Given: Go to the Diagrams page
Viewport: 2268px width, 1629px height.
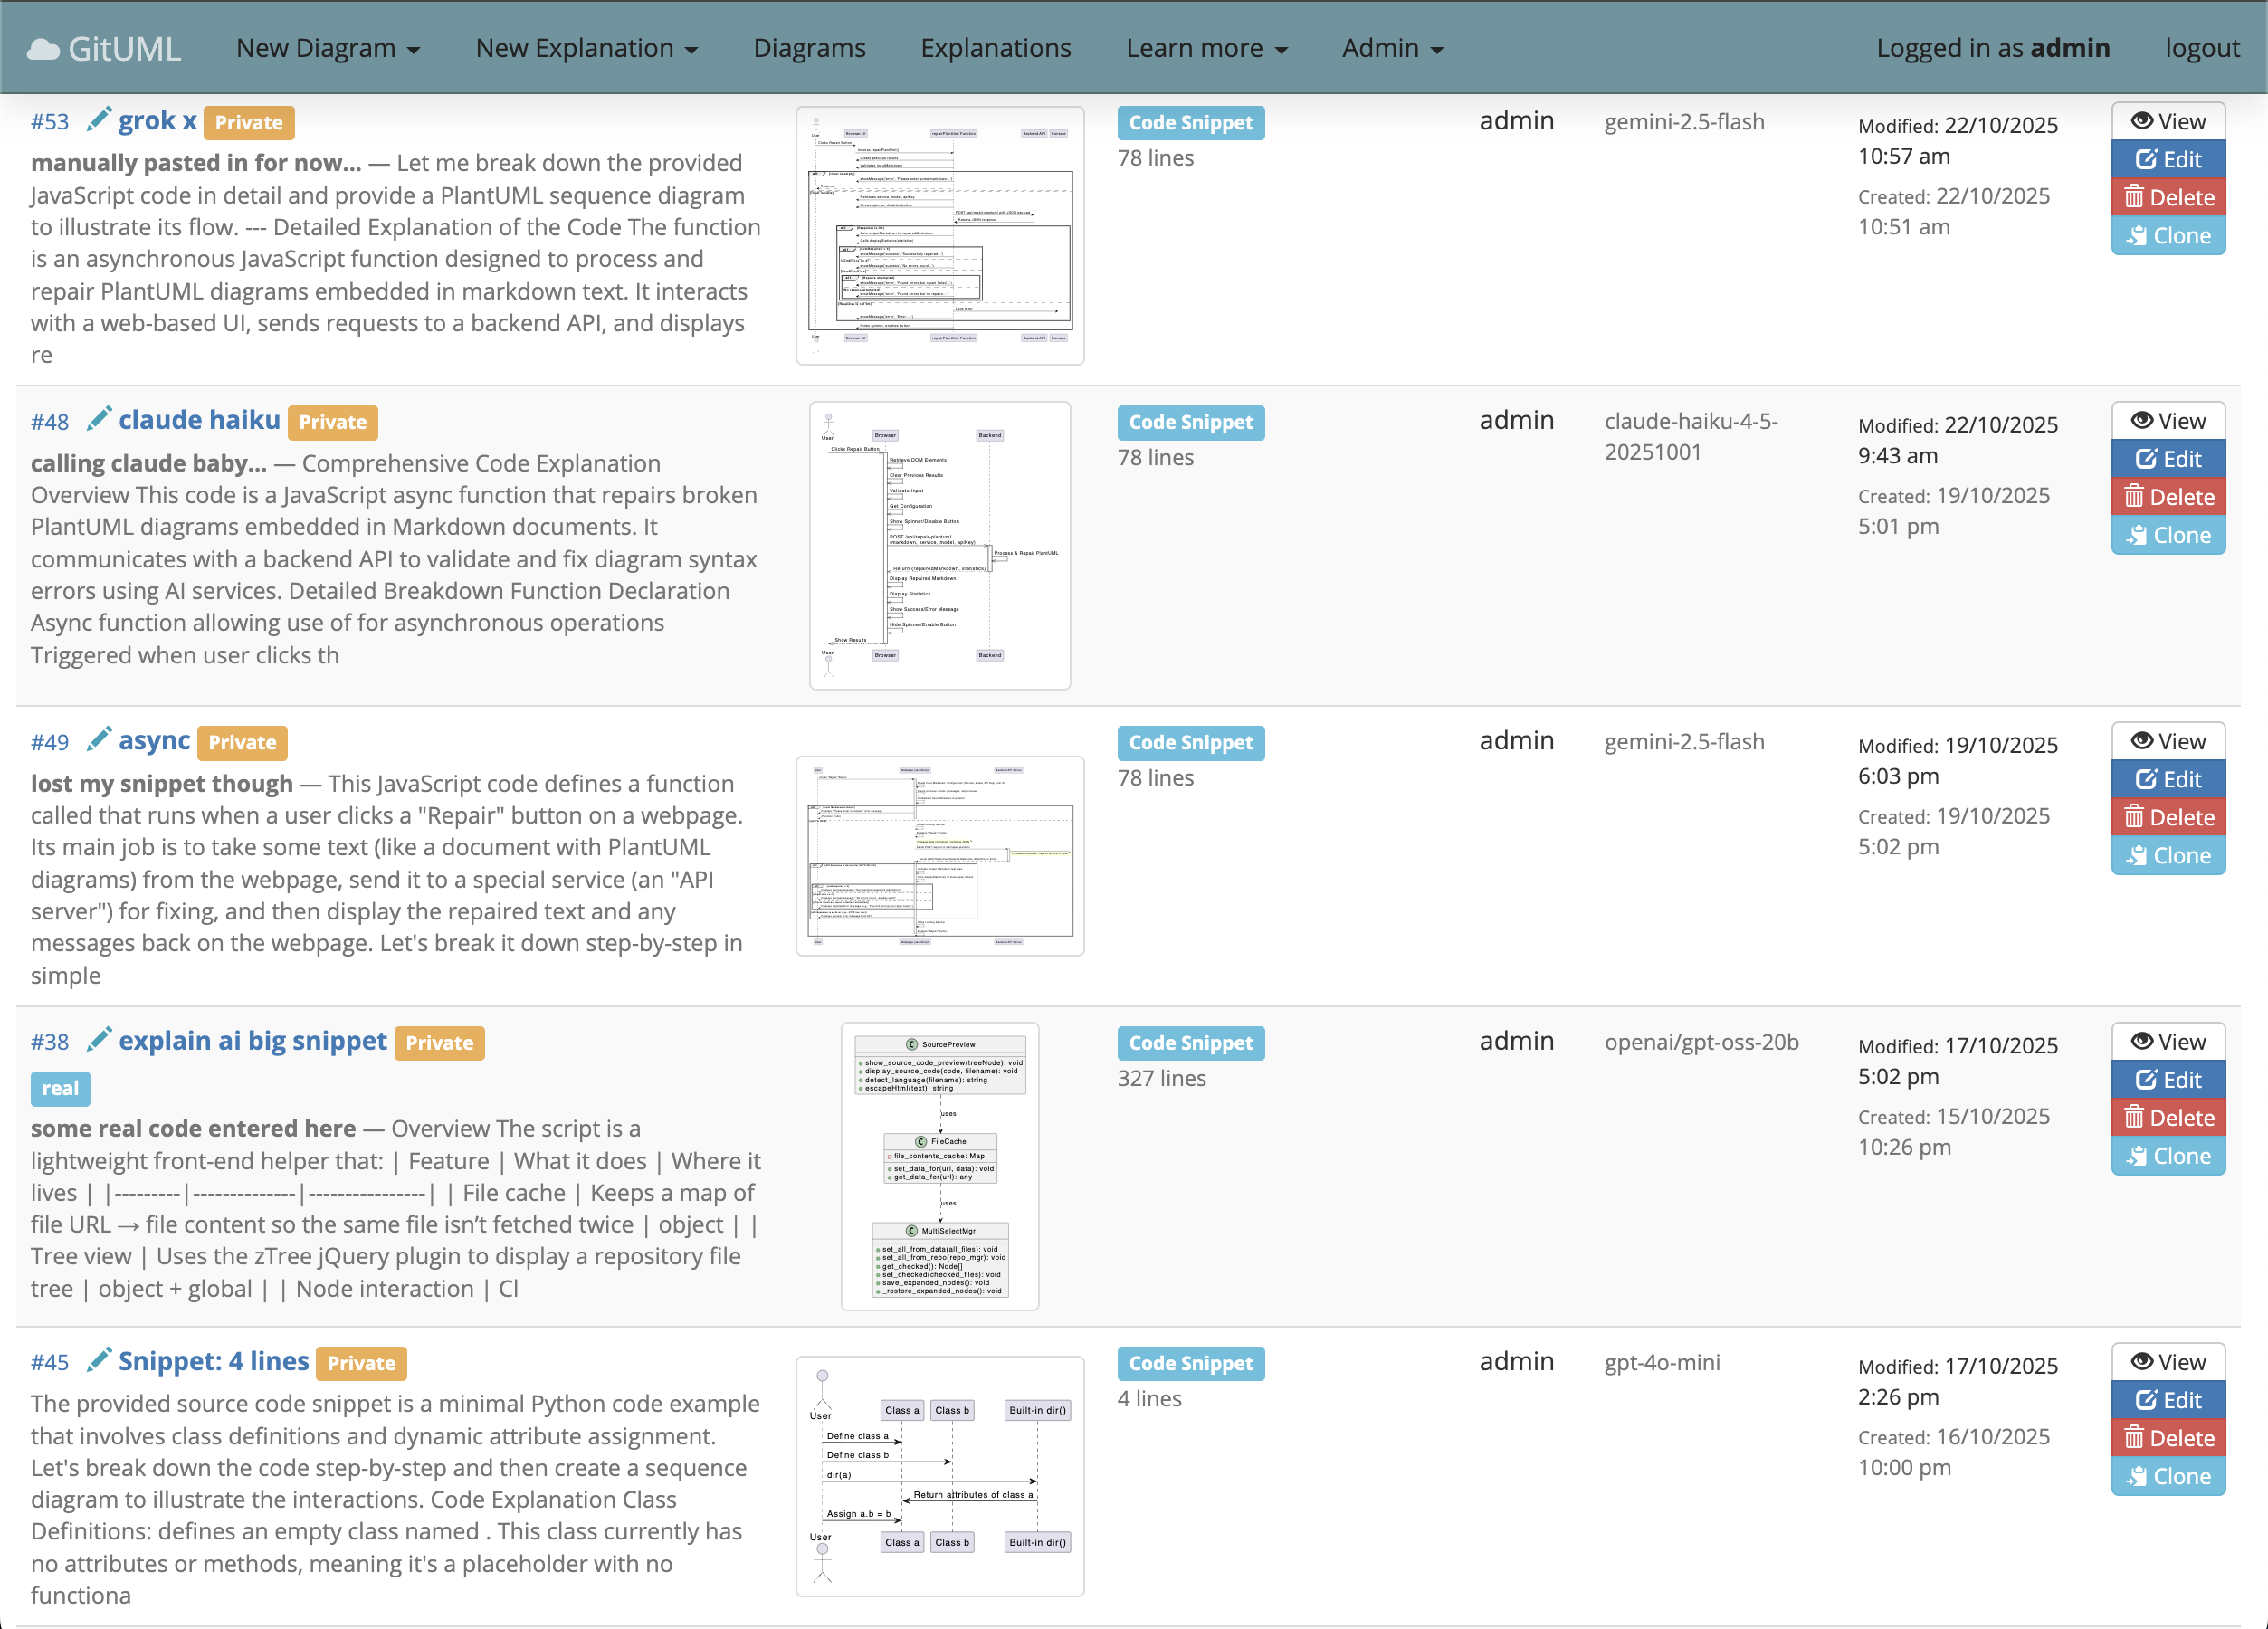Looking at the screenshot, I should tap(809, 48).
